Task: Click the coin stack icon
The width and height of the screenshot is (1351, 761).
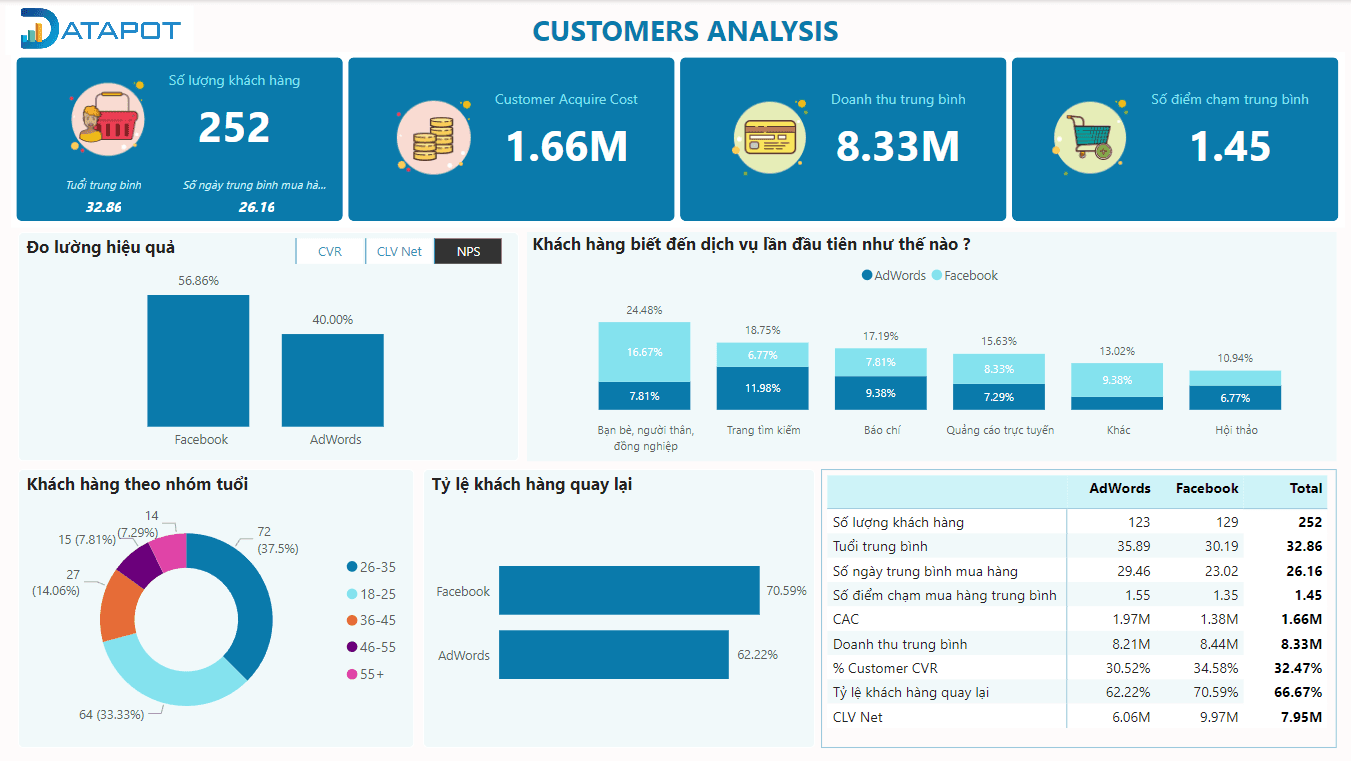Action: click(434, 138)
